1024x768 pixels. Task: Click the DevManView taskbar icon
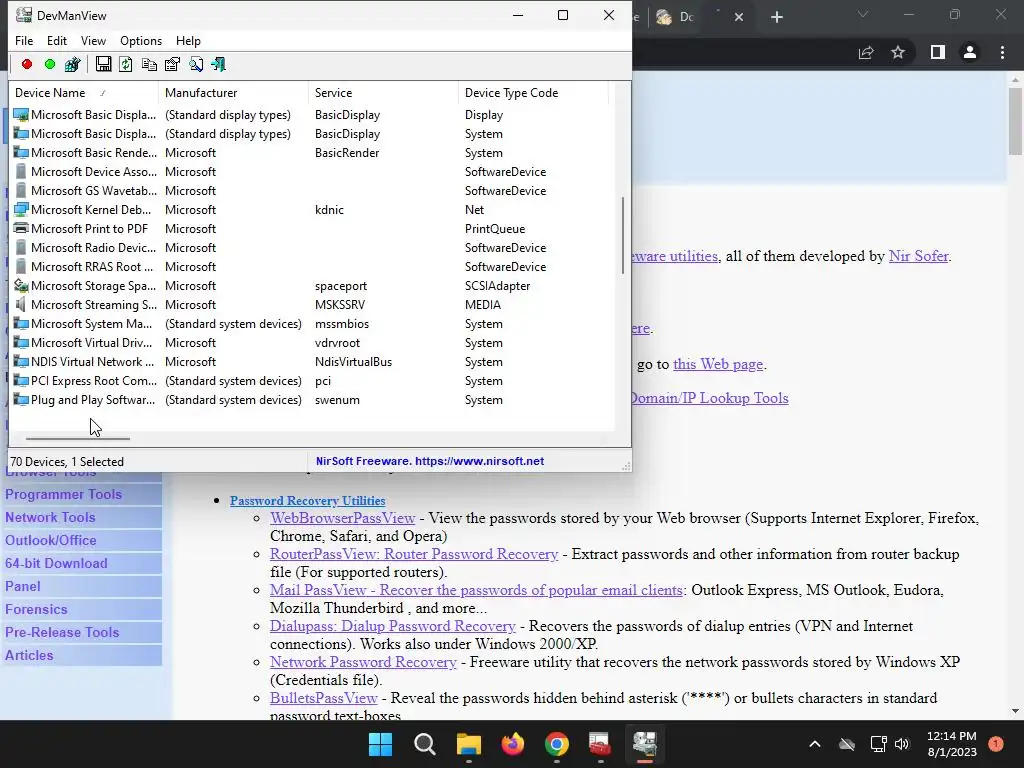pyautogui.click(x=645, y=744)
